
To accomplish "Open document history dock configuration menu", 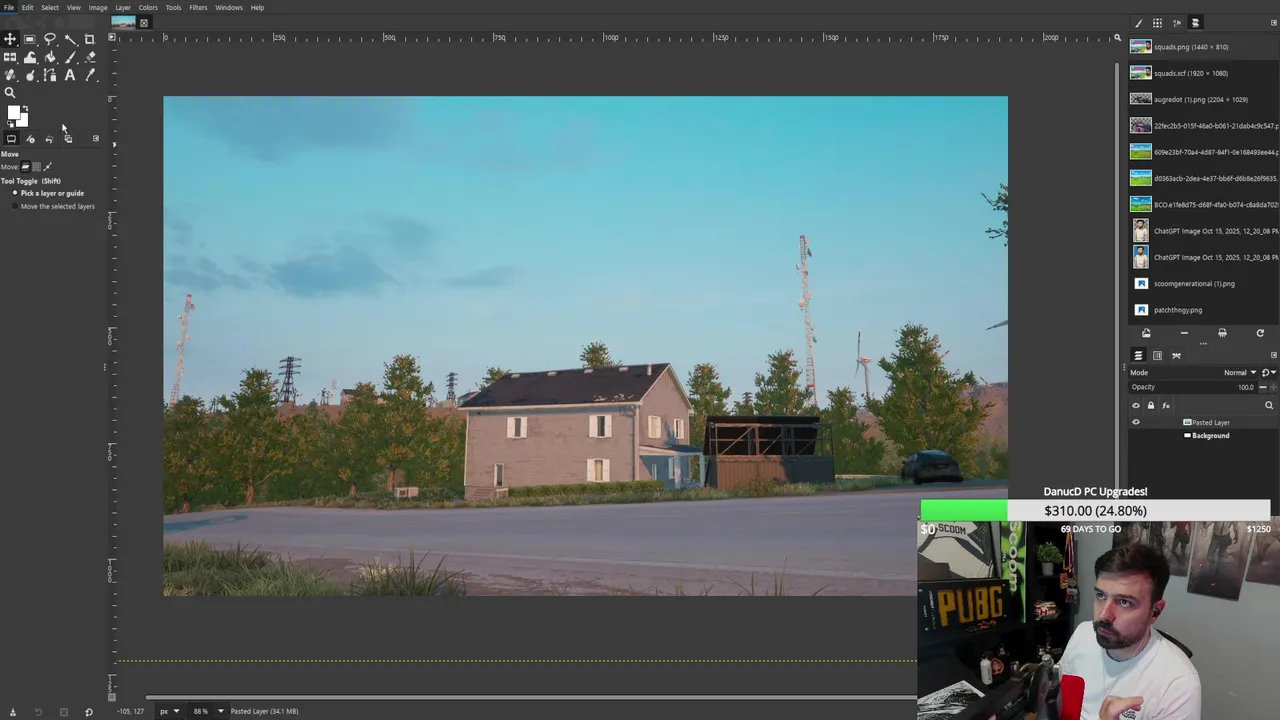I will coord(1274,23).
